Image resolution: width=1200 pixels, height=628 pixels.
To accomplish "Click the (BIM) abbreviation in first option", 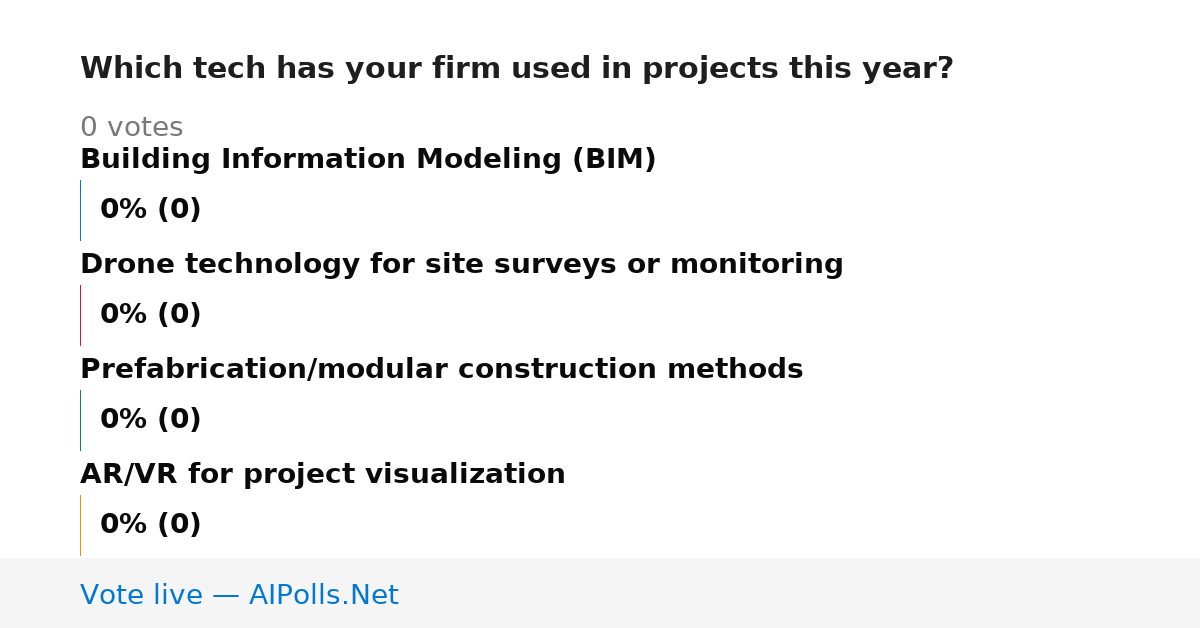I will click(x=614, y=160).
